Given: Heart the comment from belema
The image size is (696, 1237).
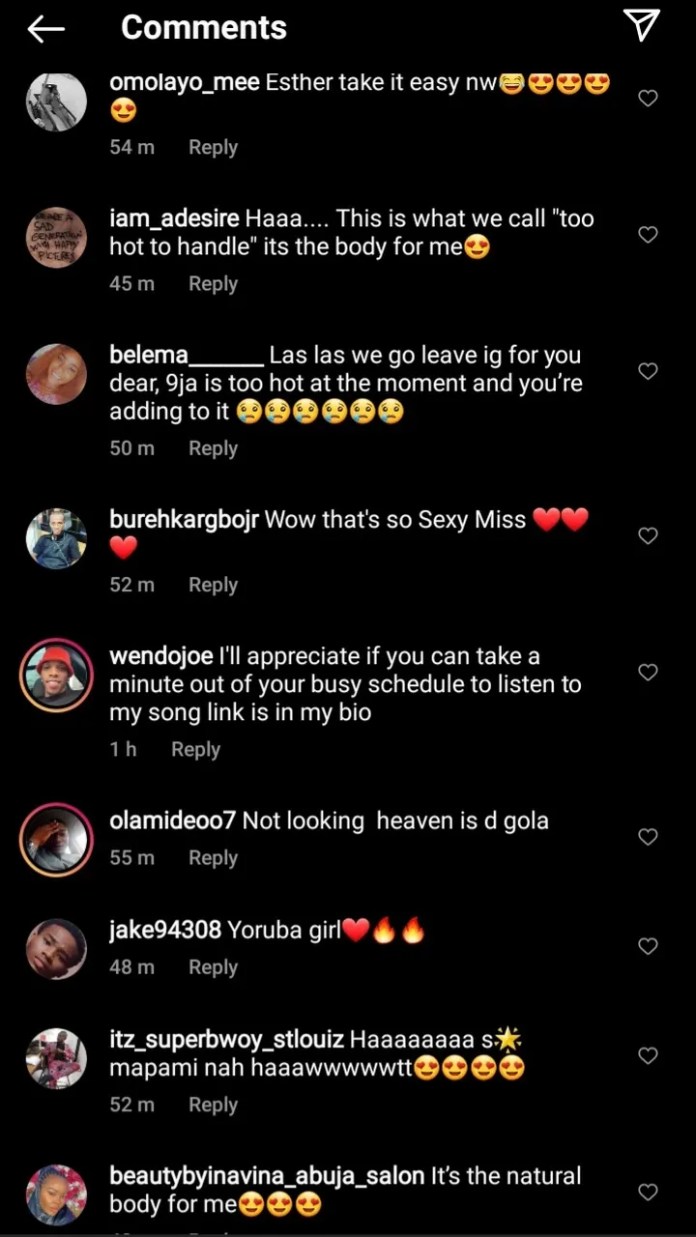Looking at the screenshot, I should point(648,371).
